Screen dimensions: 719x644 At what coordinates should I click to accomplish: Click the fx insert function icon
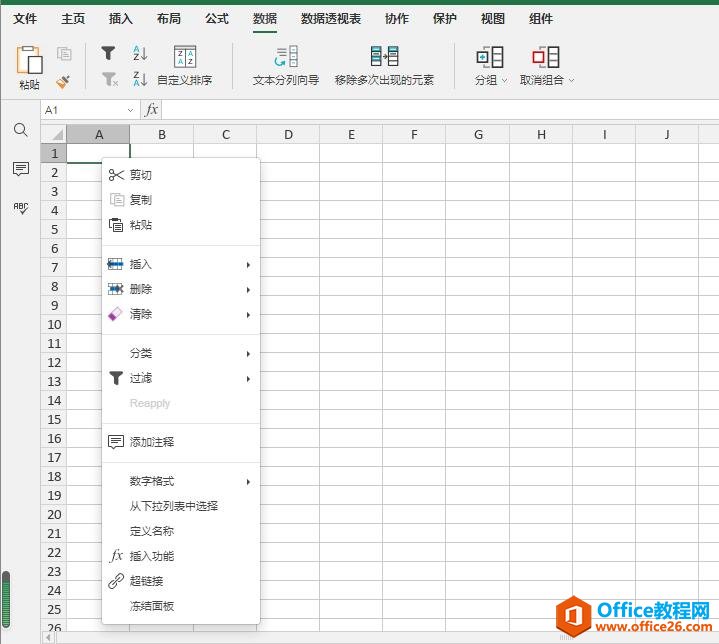[x=151, y=110]
